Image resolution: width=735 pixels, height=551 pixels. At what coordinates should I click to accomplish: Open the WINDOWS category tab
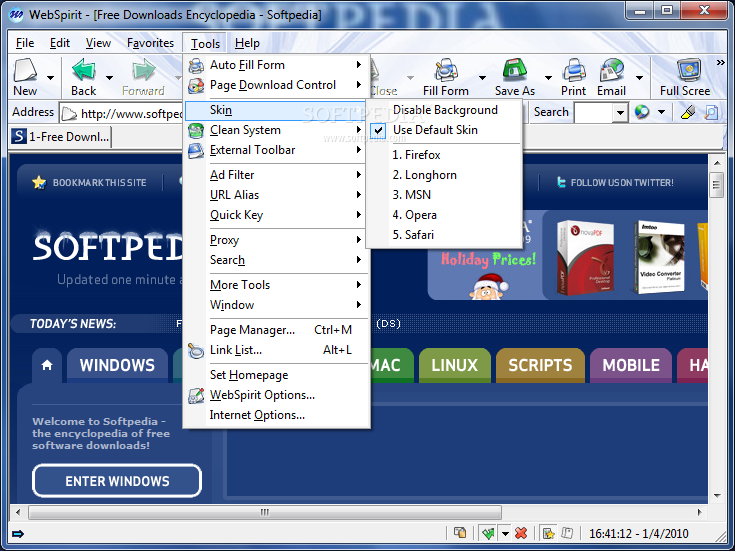pyautogui.click(x=117, y=365)
